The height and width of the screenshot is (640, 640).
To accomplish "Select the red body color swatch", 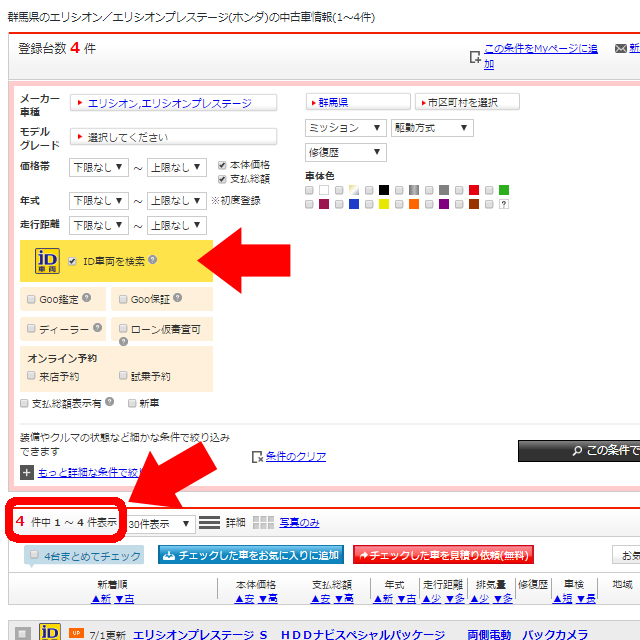I will click(x=474, y=190).
